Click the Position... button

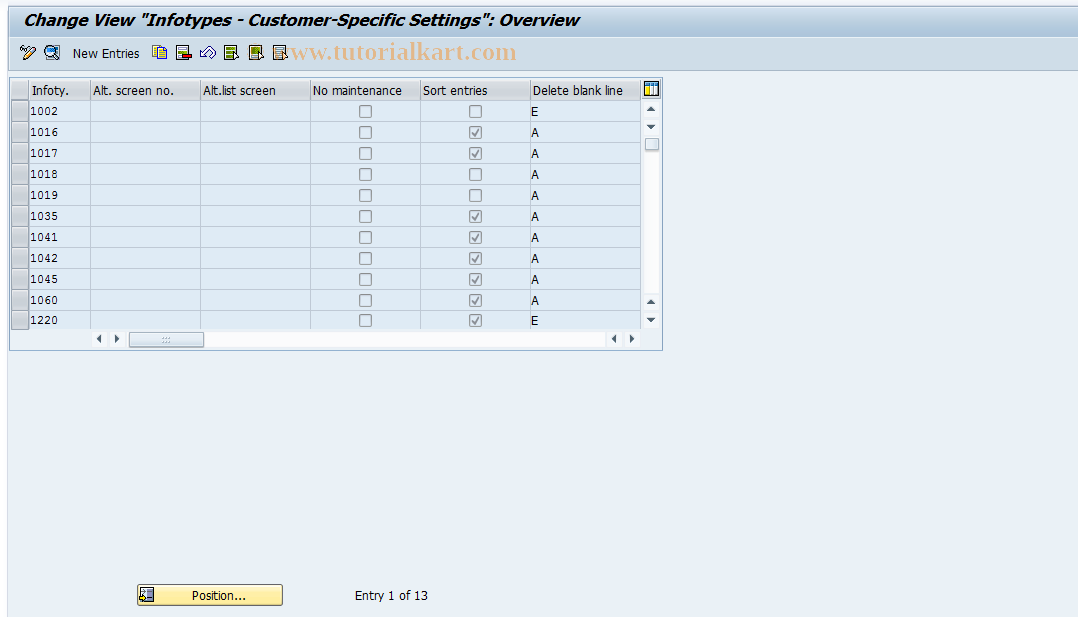click(210, 595)
